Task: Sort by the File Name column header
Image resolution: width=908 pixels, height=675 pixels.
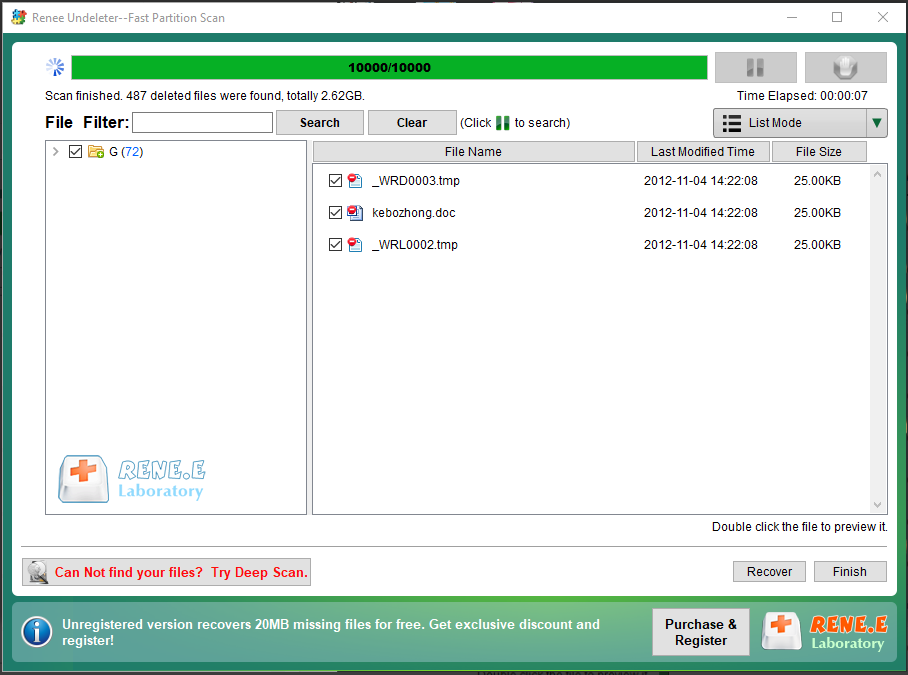Action: point(473,152)
